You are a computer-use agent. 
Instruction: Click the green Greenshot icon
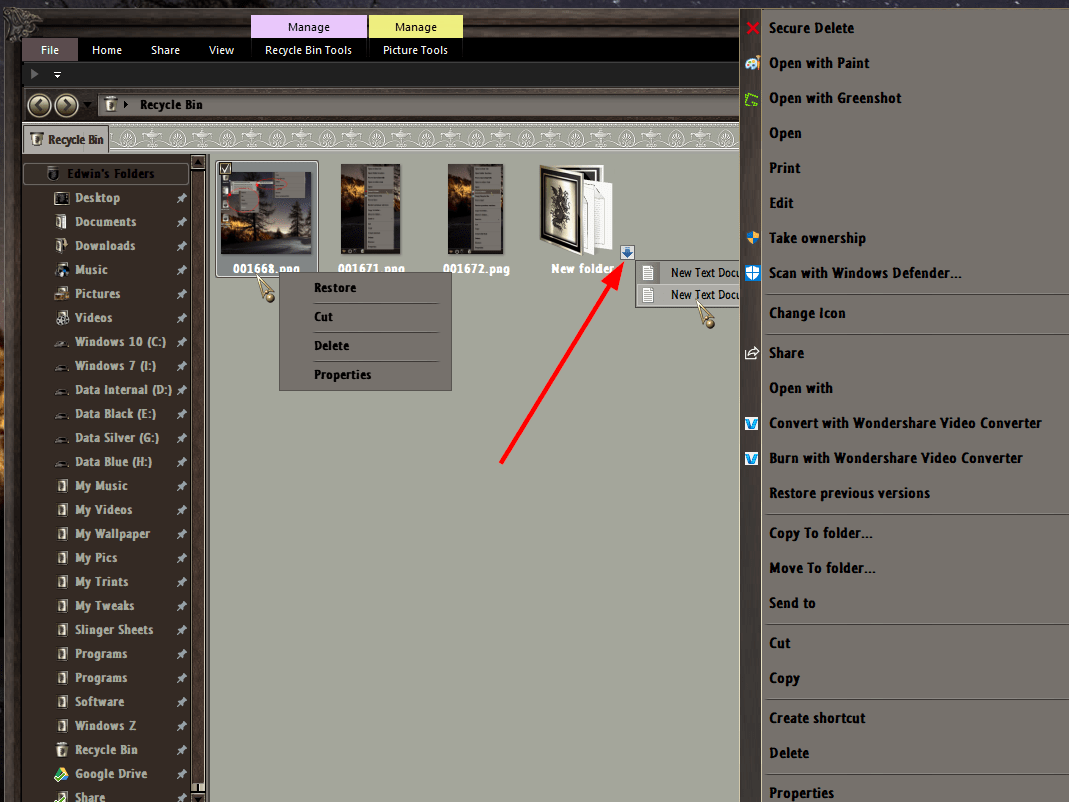click(x=752, y=99)
